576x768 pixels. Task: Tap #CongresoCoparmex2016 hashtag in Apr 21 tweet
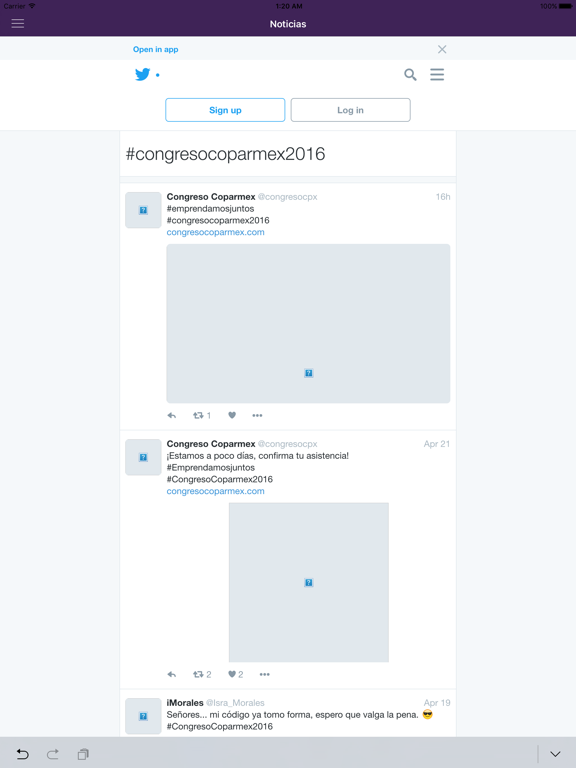coord(219,480)
